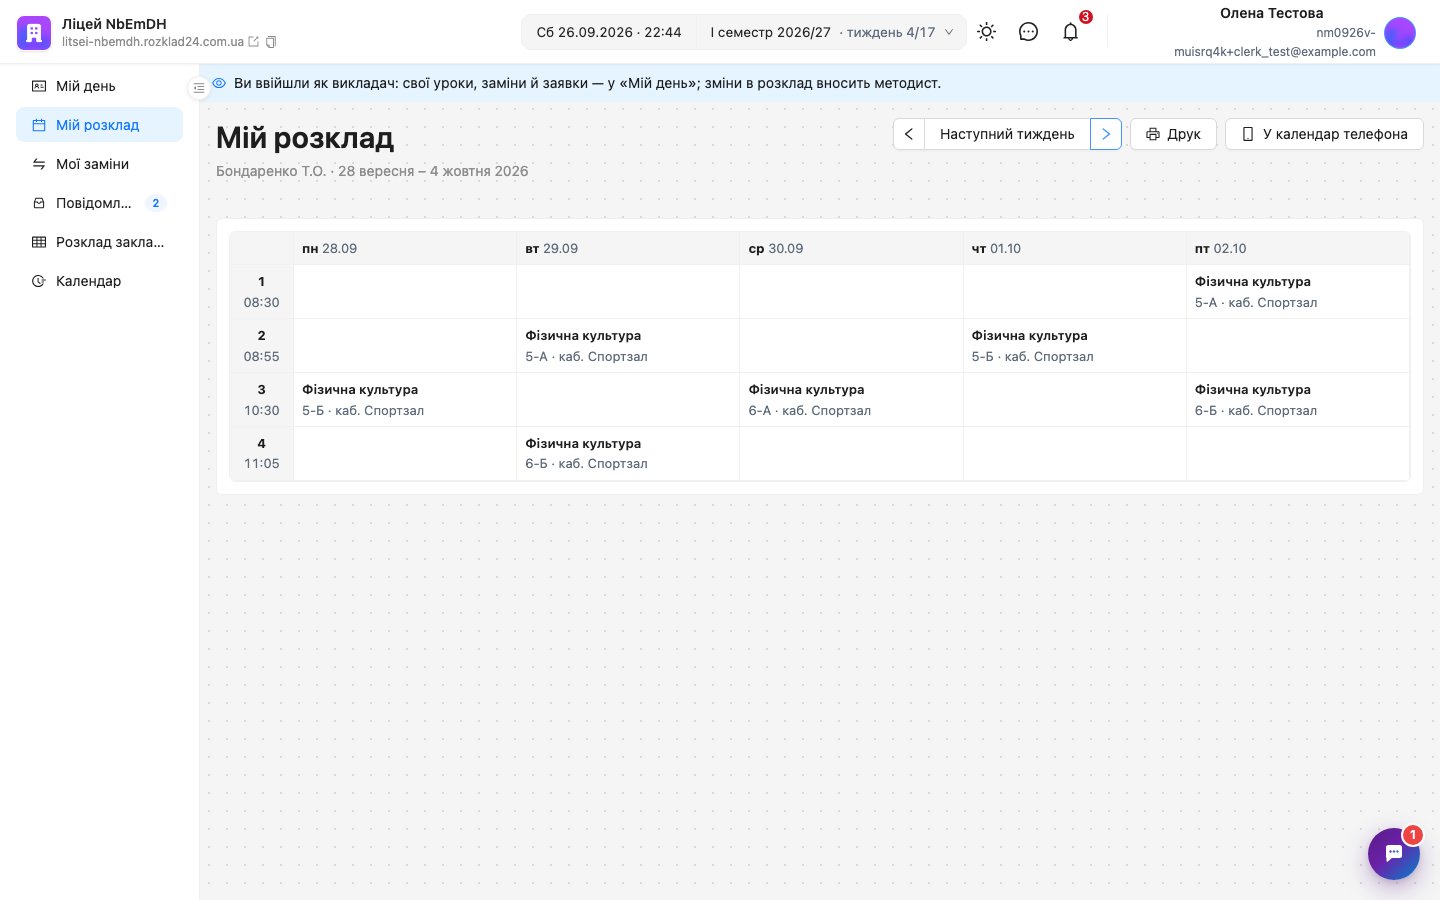
Task: Select Tuesday lesson 4 Фізична культура 6-Б
Action: tap(628, 454)
